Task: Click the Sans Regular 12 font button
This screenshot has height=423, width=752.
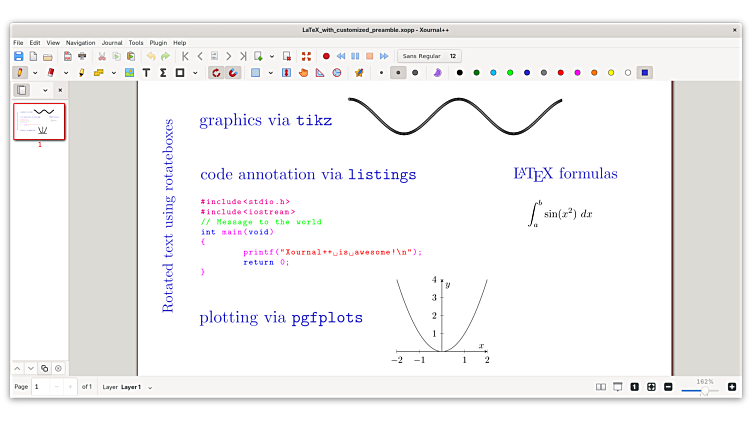Action: pos(429,56)
